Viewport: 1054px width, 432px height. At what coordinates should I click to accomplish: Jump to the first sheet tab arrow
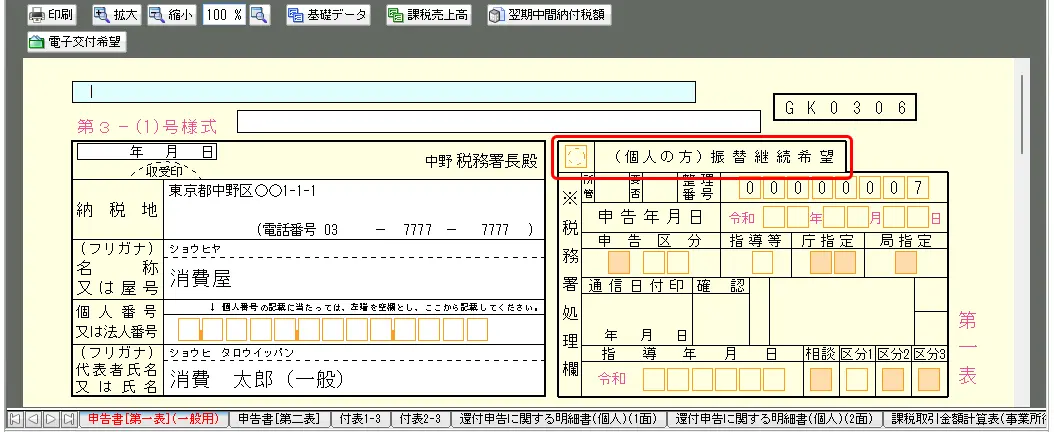pyautogui.click(x=14, y=419)
